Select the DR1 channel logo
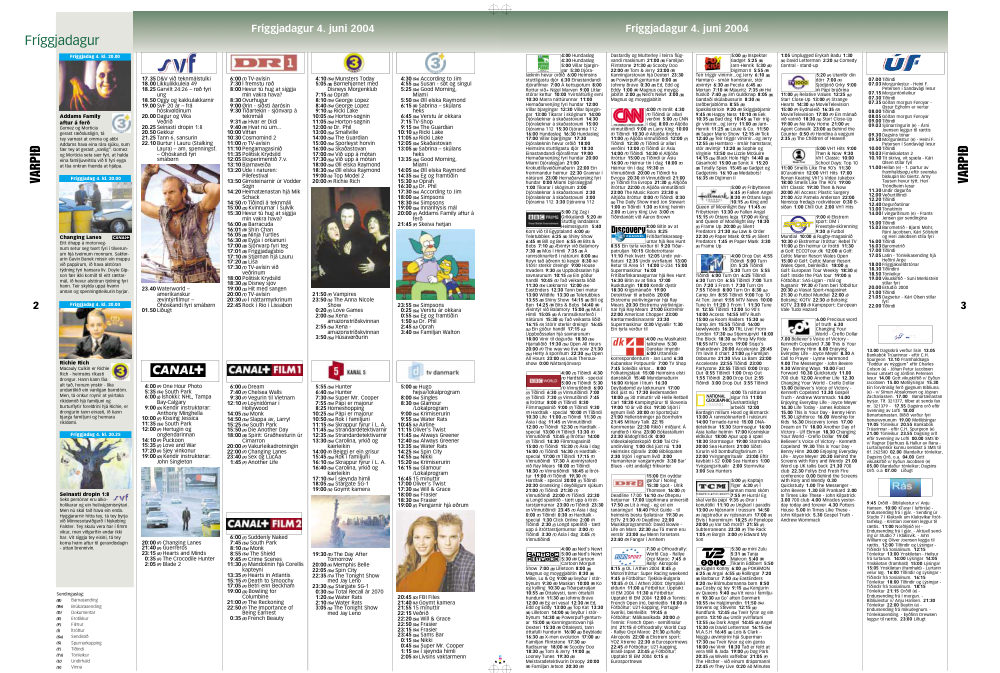 pyautogui.click(x=264, y=63)
